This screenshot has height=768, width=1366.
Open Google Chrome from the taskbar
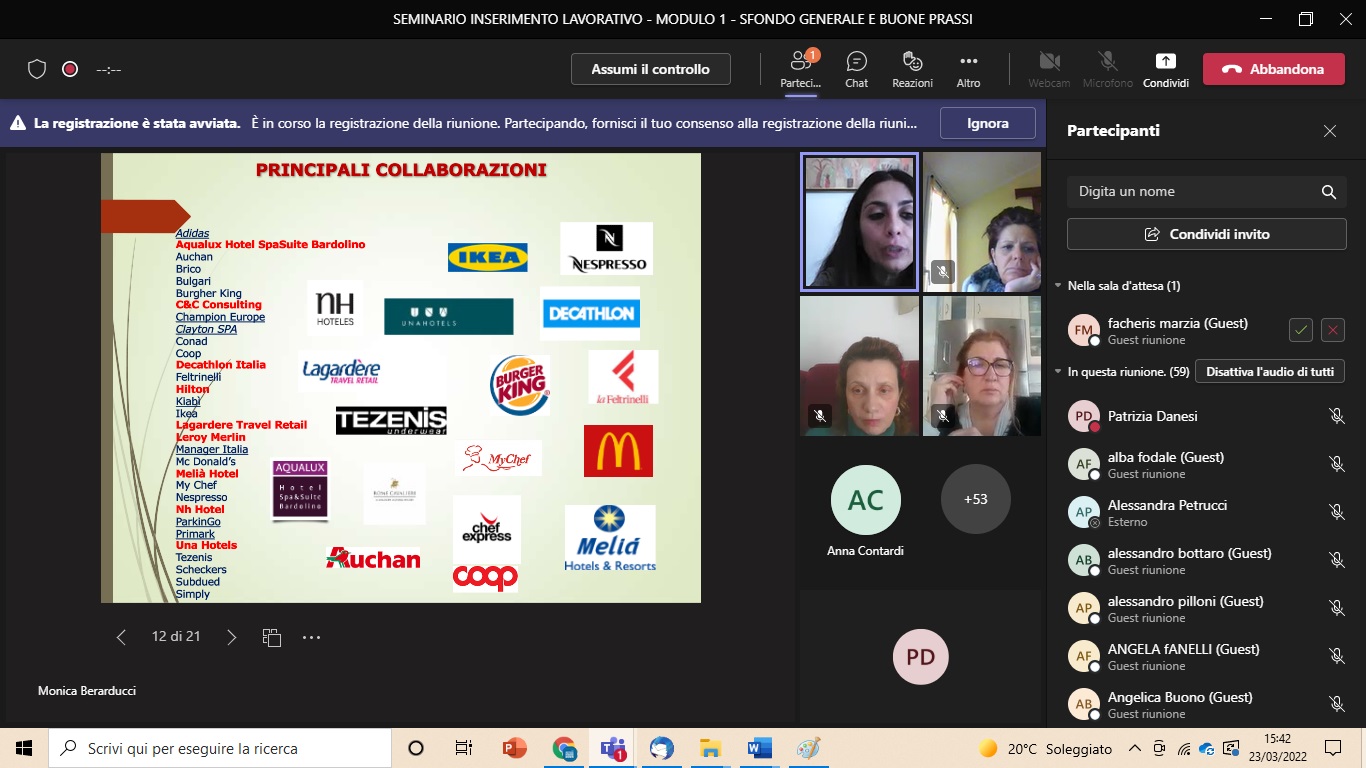point(564,748)
